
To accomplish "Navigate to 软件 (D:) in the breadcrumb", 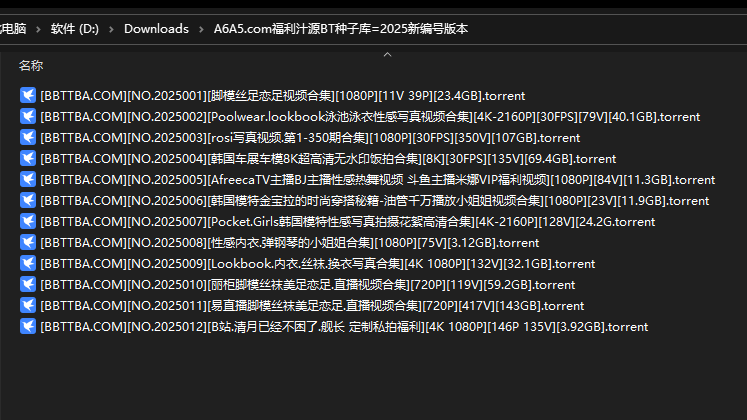I will tap(74, 29).
